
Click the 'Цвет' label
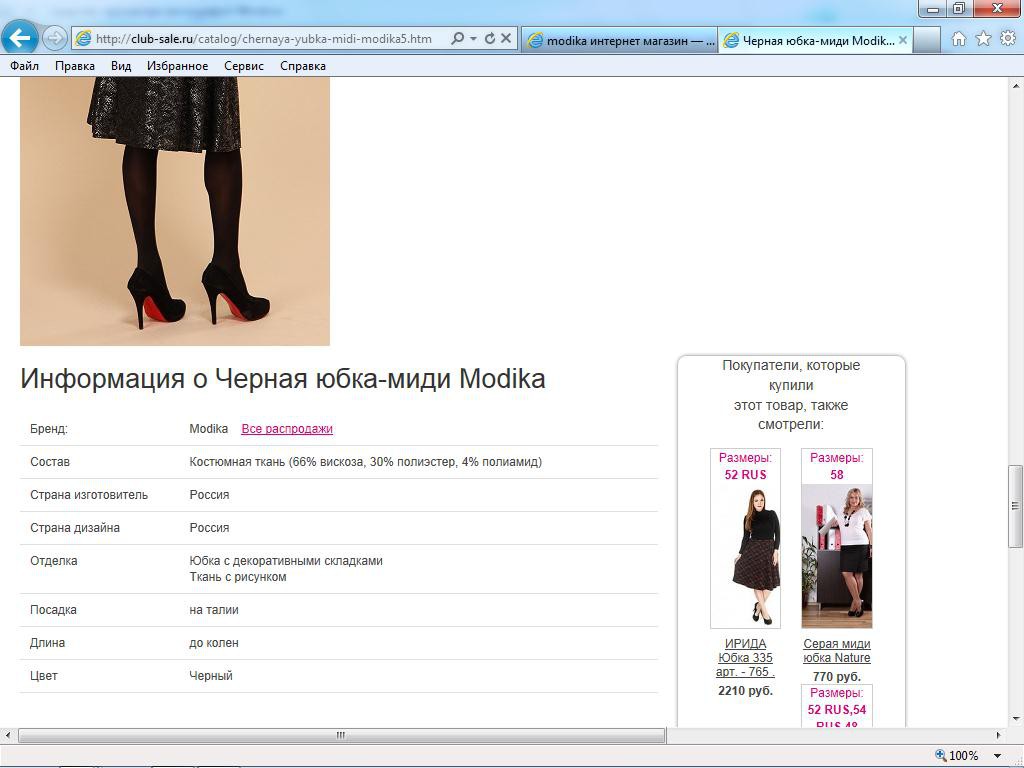44,676
